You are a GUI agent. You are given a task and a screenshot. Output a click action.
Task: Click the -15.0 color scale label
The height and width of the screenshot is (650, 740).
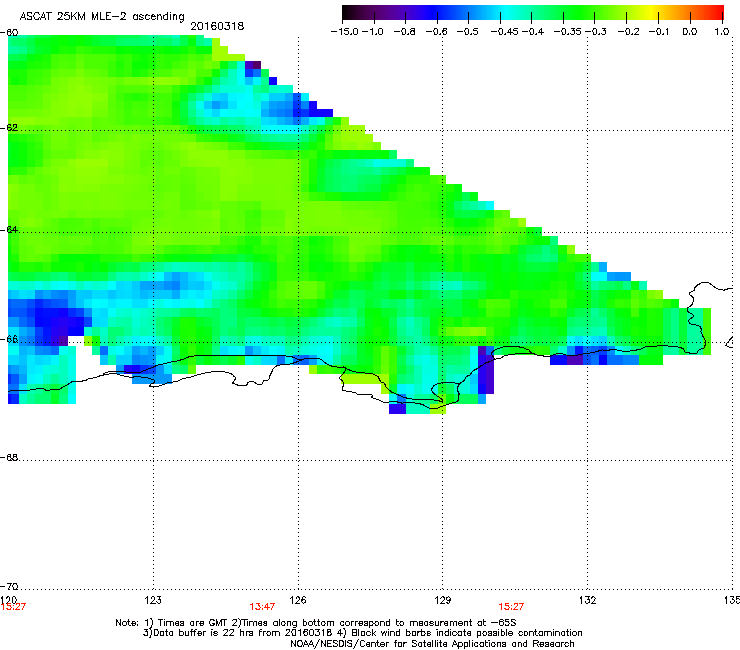pyautogui.click(x=345, y=32)
